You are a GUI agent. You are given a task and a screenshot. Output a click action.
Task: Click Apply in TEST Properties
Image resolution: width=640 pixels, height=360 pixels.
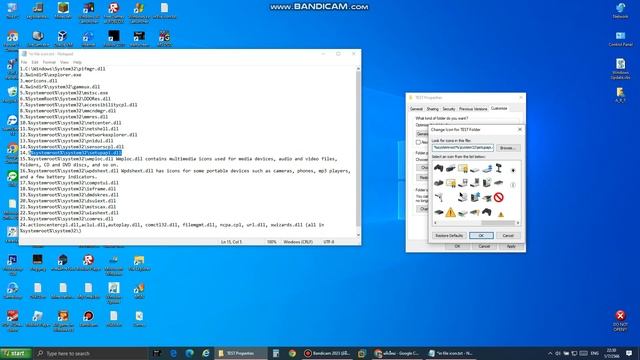[x=511, y=247]
